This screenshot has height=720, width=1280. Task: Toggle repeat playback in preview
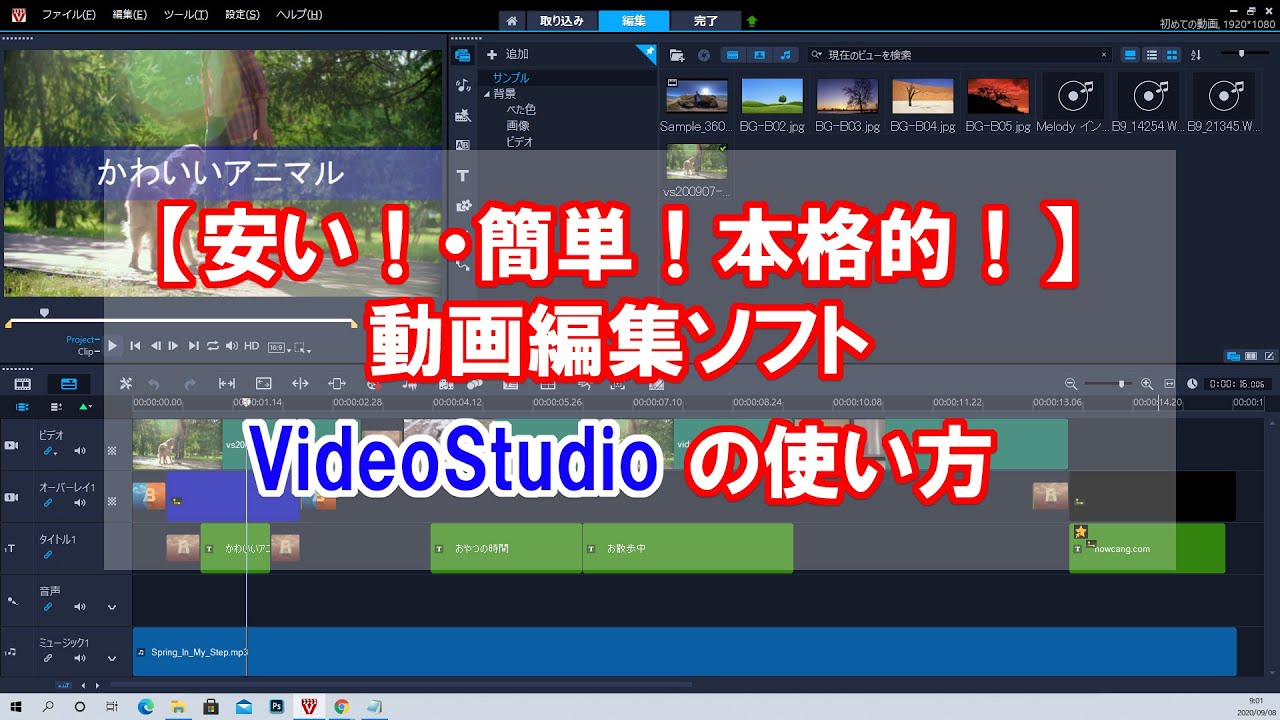coord(212,346)
